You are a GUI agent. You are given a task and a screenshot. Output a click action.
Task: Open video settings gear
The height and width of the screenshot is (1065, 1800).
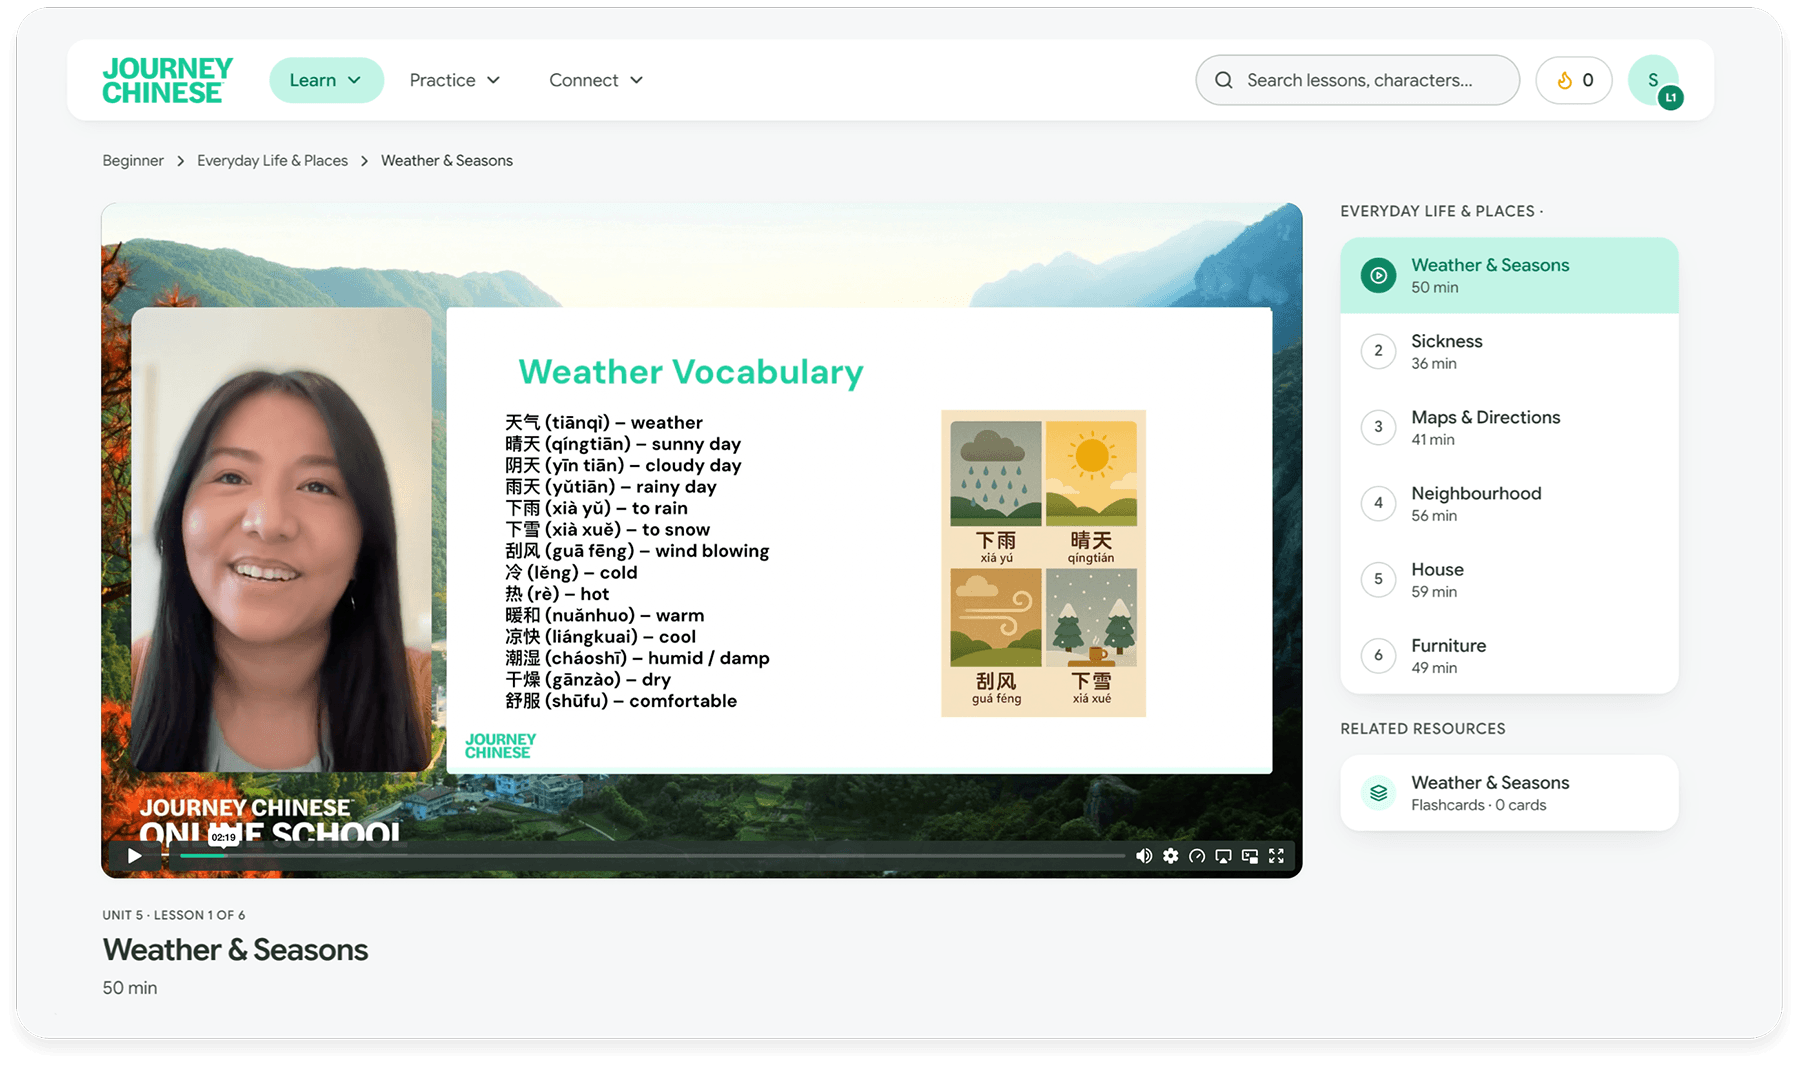(x=1170, y=856)
